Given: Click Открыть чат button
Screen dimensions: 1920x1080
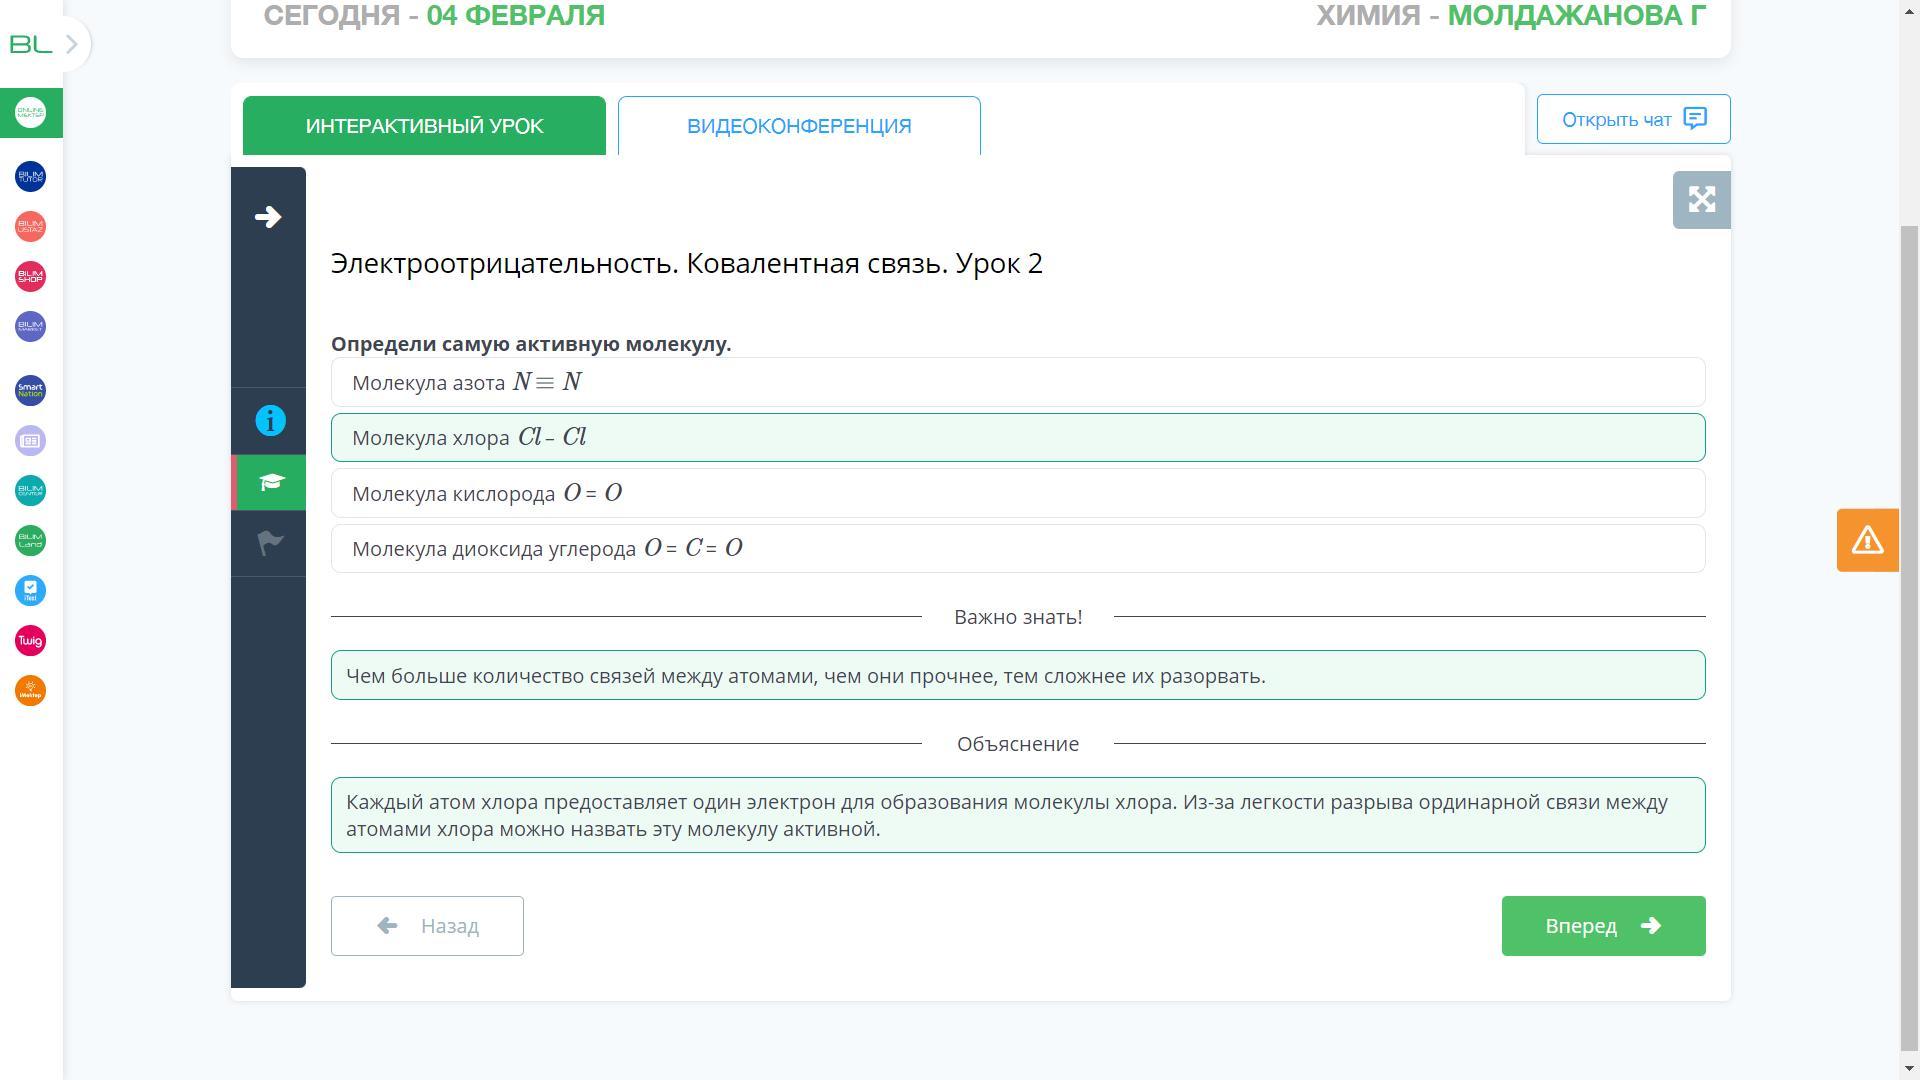Looking at the screenshot, I should 1632,120.
